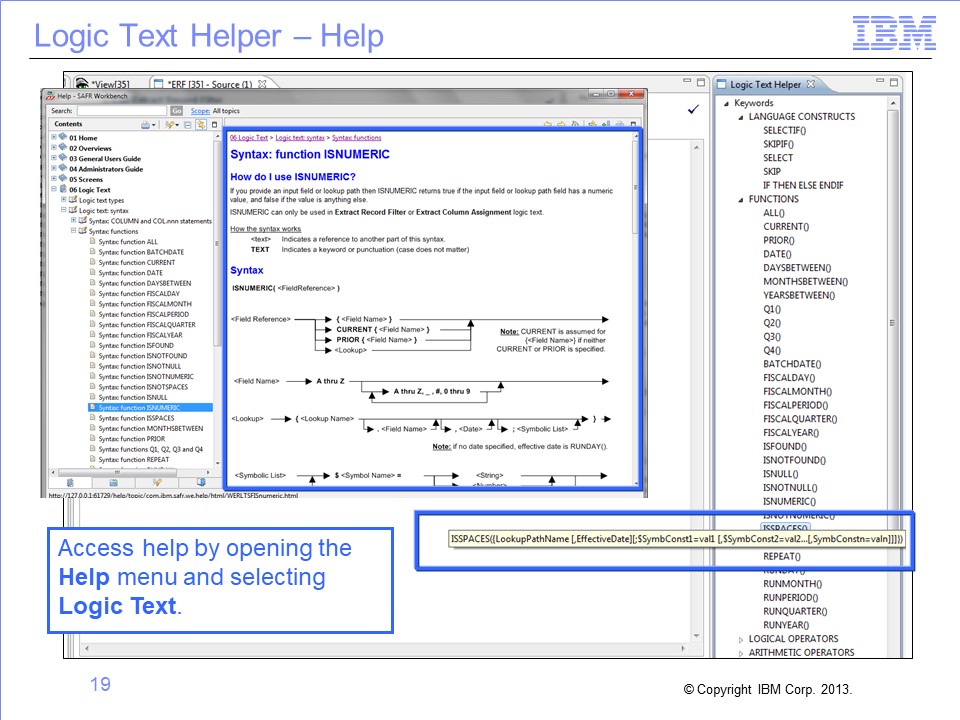Select BATCHDATE() in helper list
960x720 pixels.
tap(792, 364)
